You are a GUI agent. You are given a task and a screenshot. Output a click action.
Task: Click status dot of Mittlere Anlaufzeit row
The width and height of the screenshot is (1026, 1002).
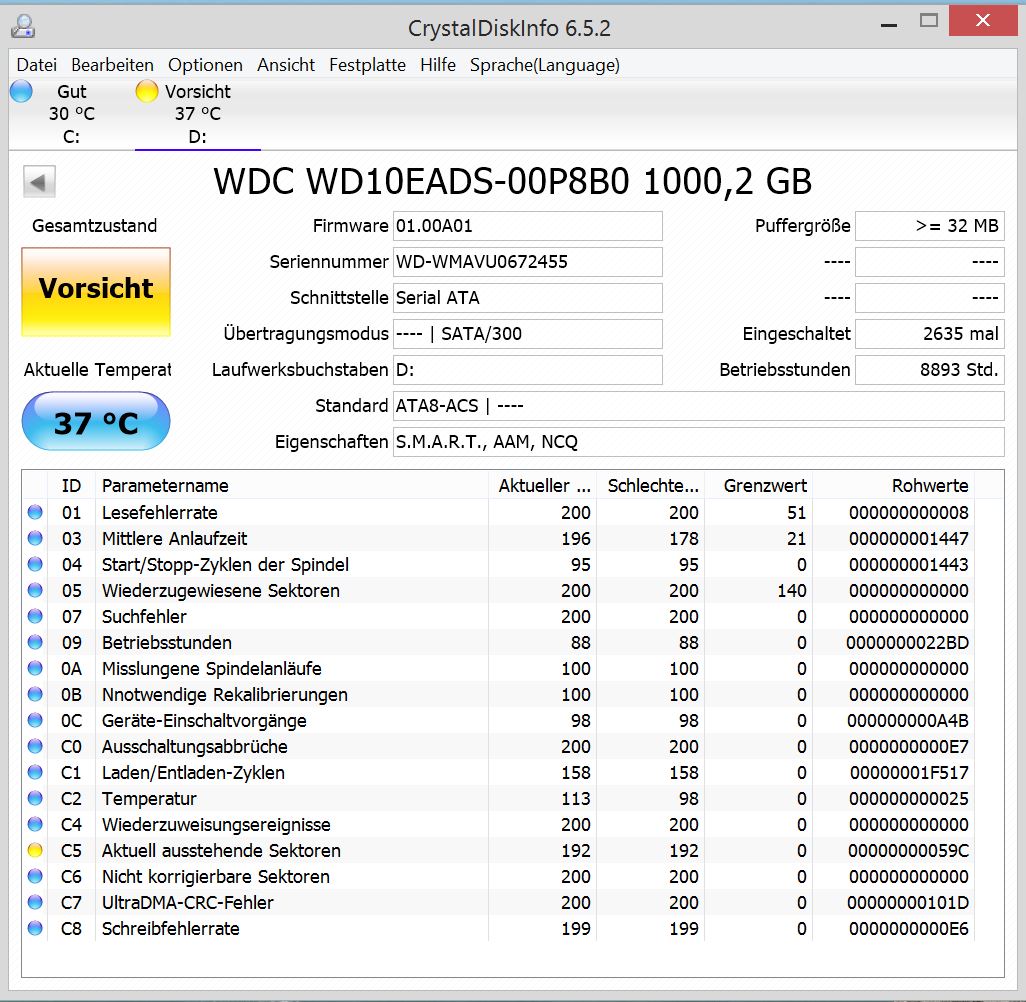pos(35,539)
